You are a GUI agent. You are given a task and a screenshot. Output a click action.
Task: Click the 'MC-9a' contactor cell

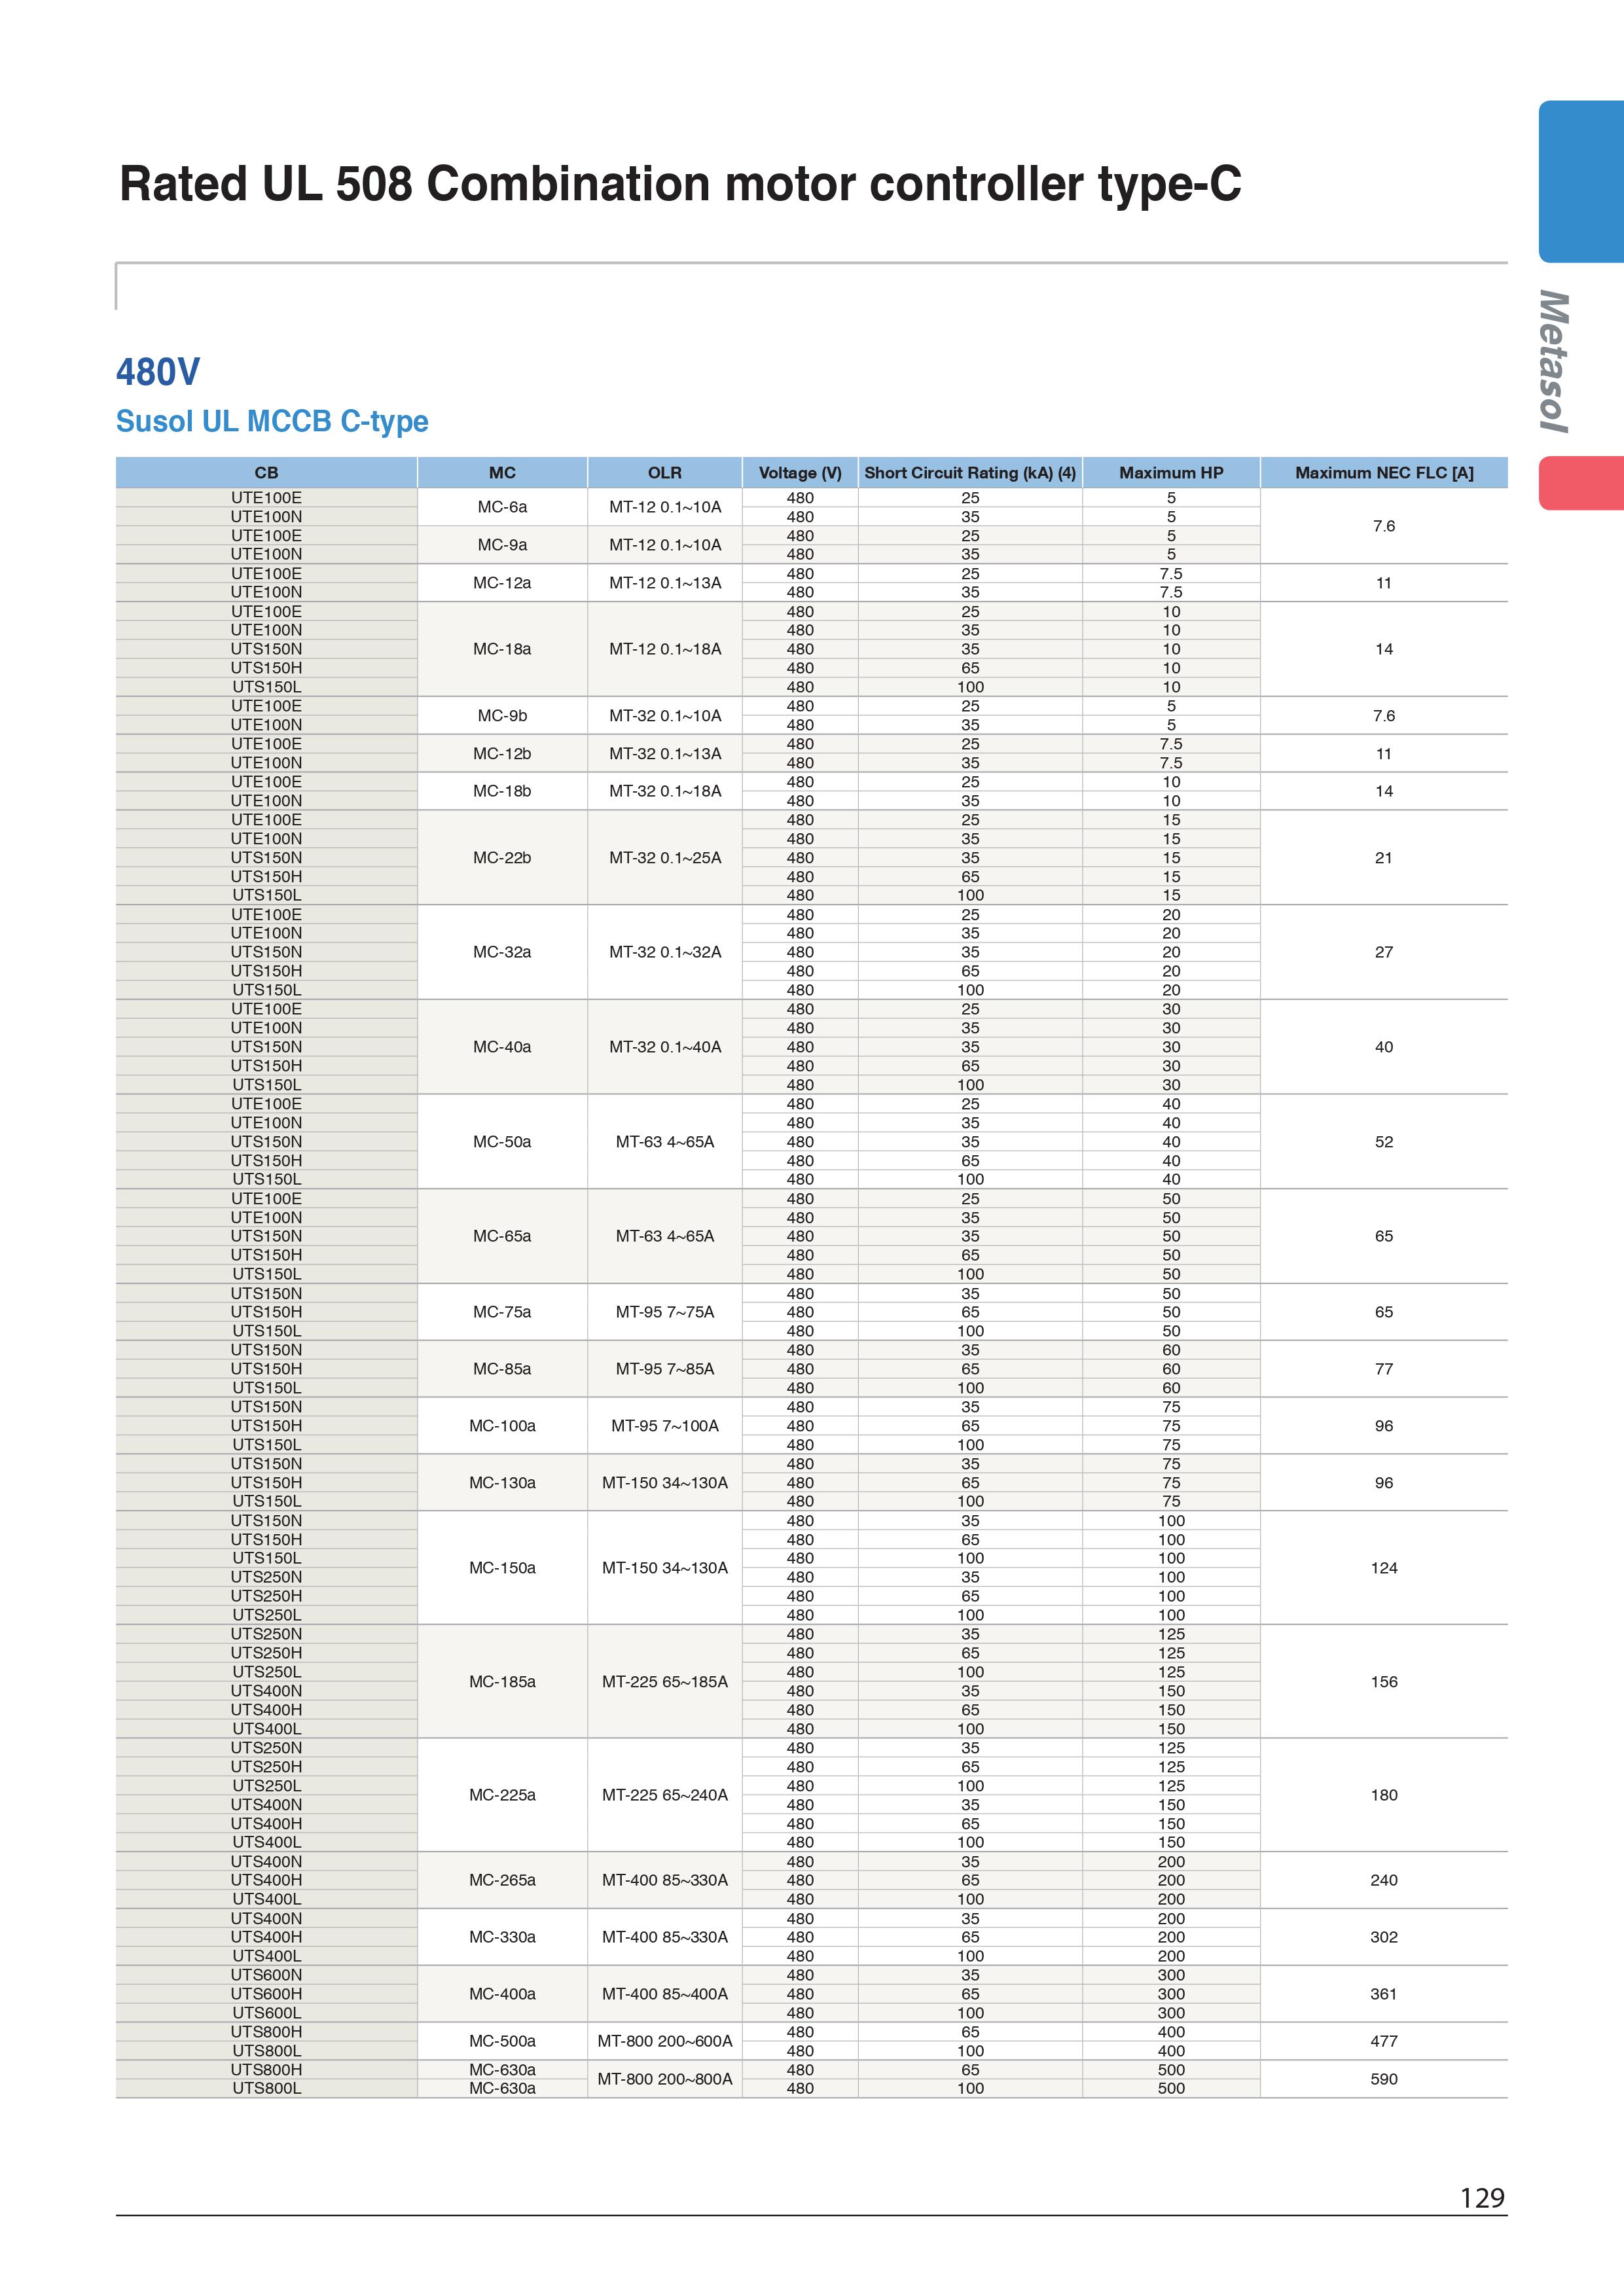click(x=502, y=545)
